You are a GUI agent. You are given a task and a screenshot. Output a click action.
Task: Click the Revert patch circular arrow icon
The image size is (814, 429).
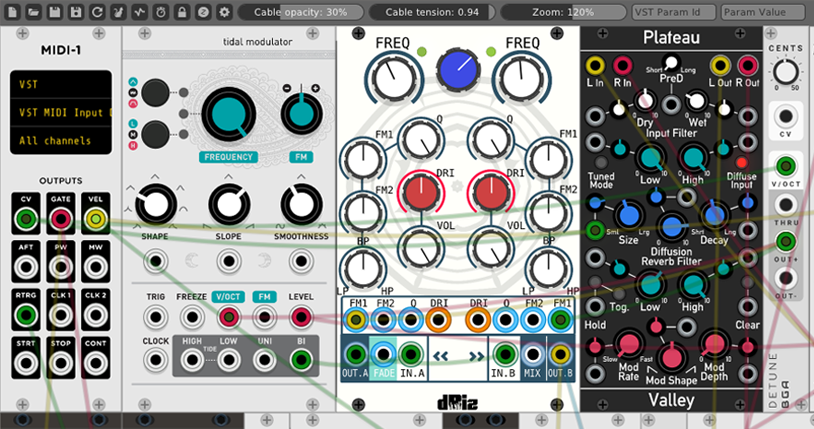pyautogui.click(x=97, y=12)
